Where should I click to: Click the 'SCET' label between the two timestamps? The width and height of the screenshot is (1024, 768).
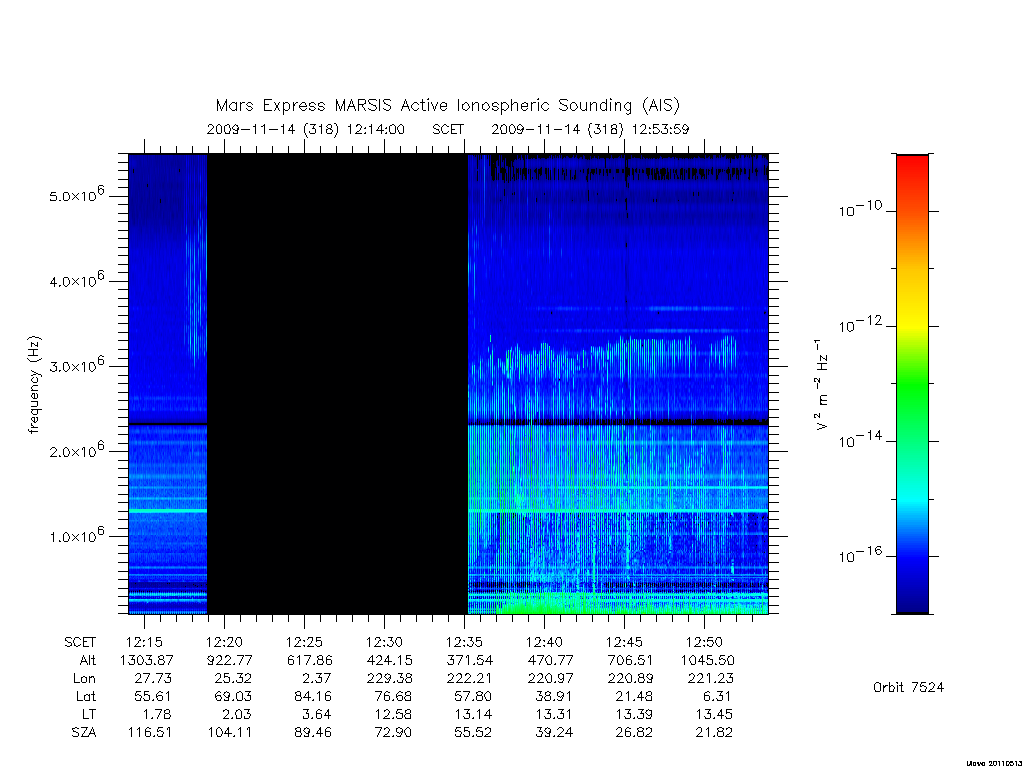coord(448,129)
